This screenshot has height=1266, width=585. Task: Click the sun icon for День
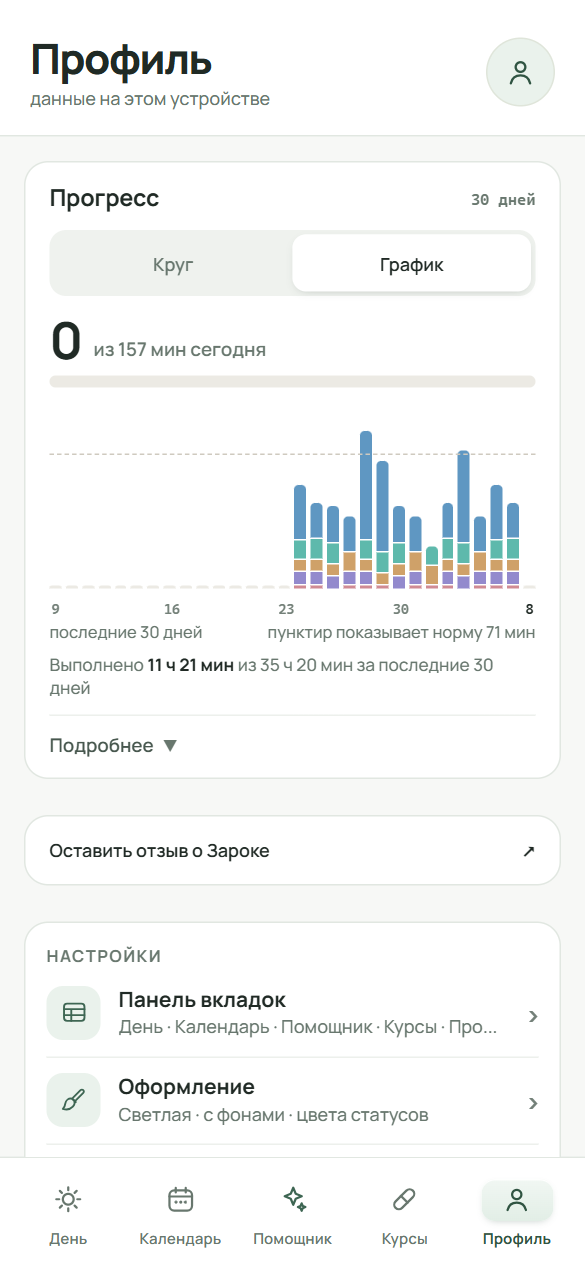coord(68,1199)
